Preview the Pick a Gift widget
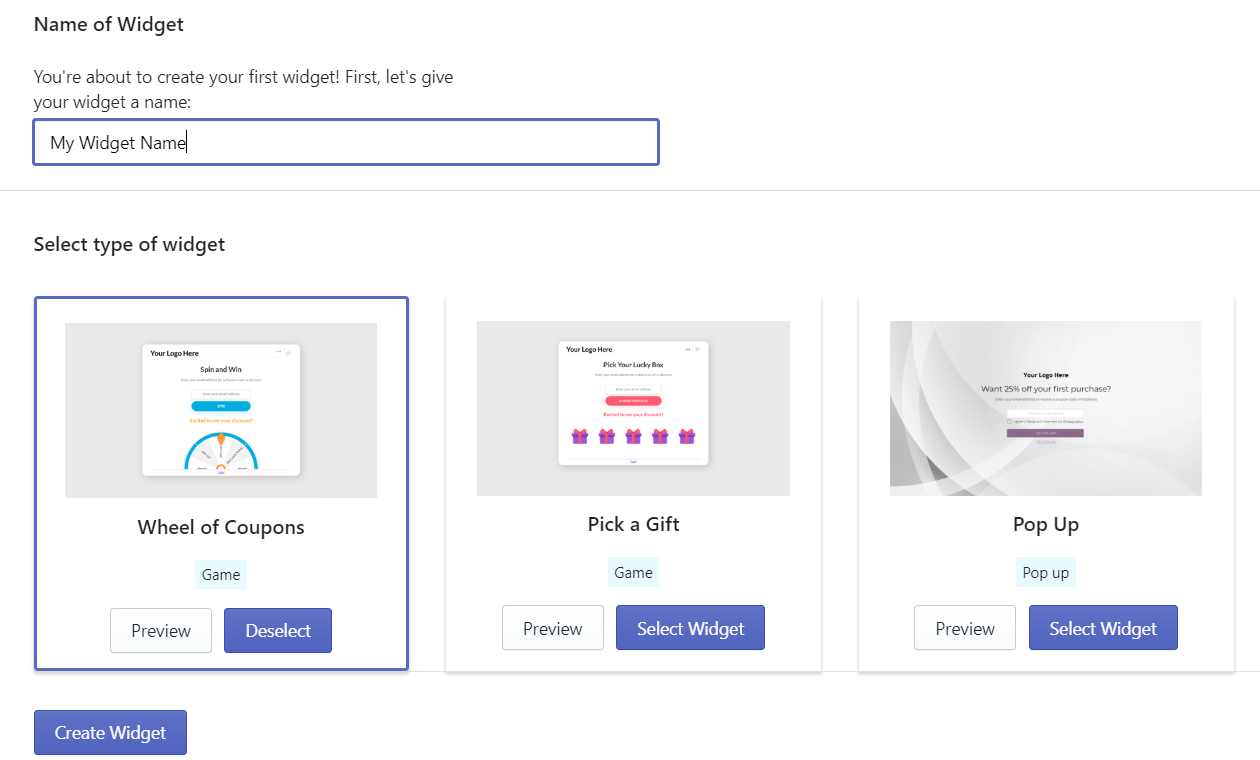 (x=553, y=628)
